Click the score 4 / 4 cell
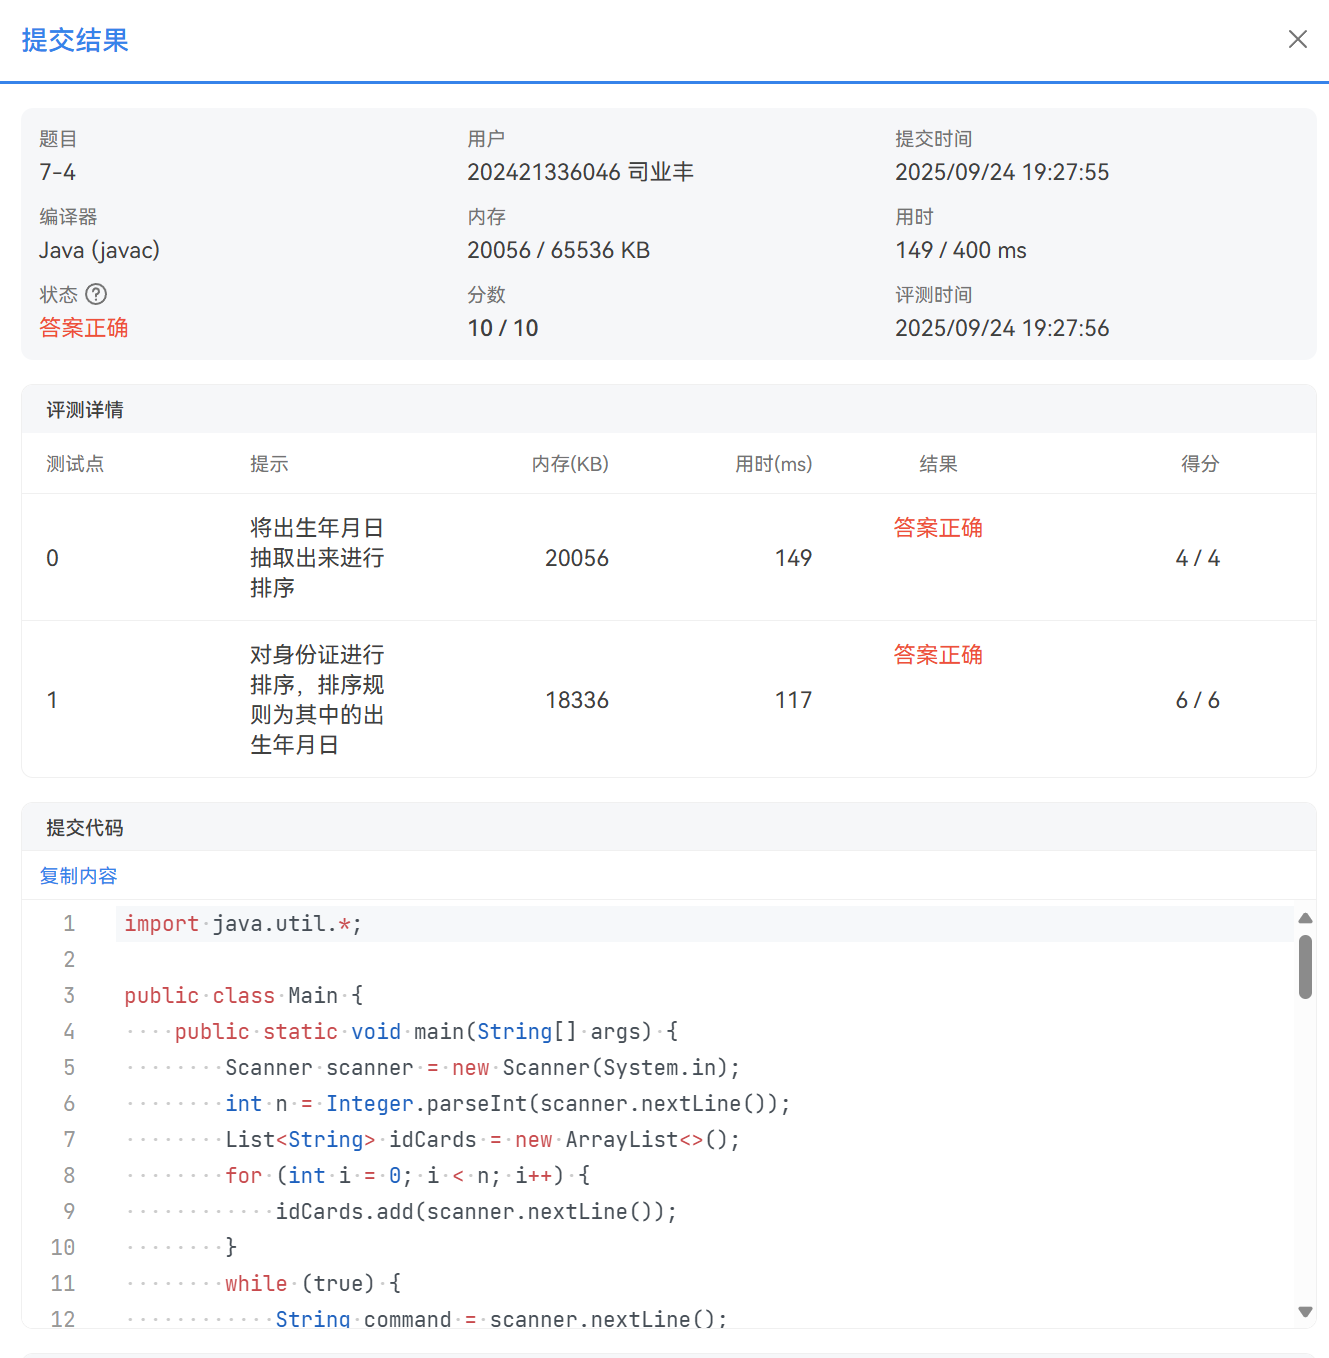The image size is (1329, 1358). [1198, 558]
